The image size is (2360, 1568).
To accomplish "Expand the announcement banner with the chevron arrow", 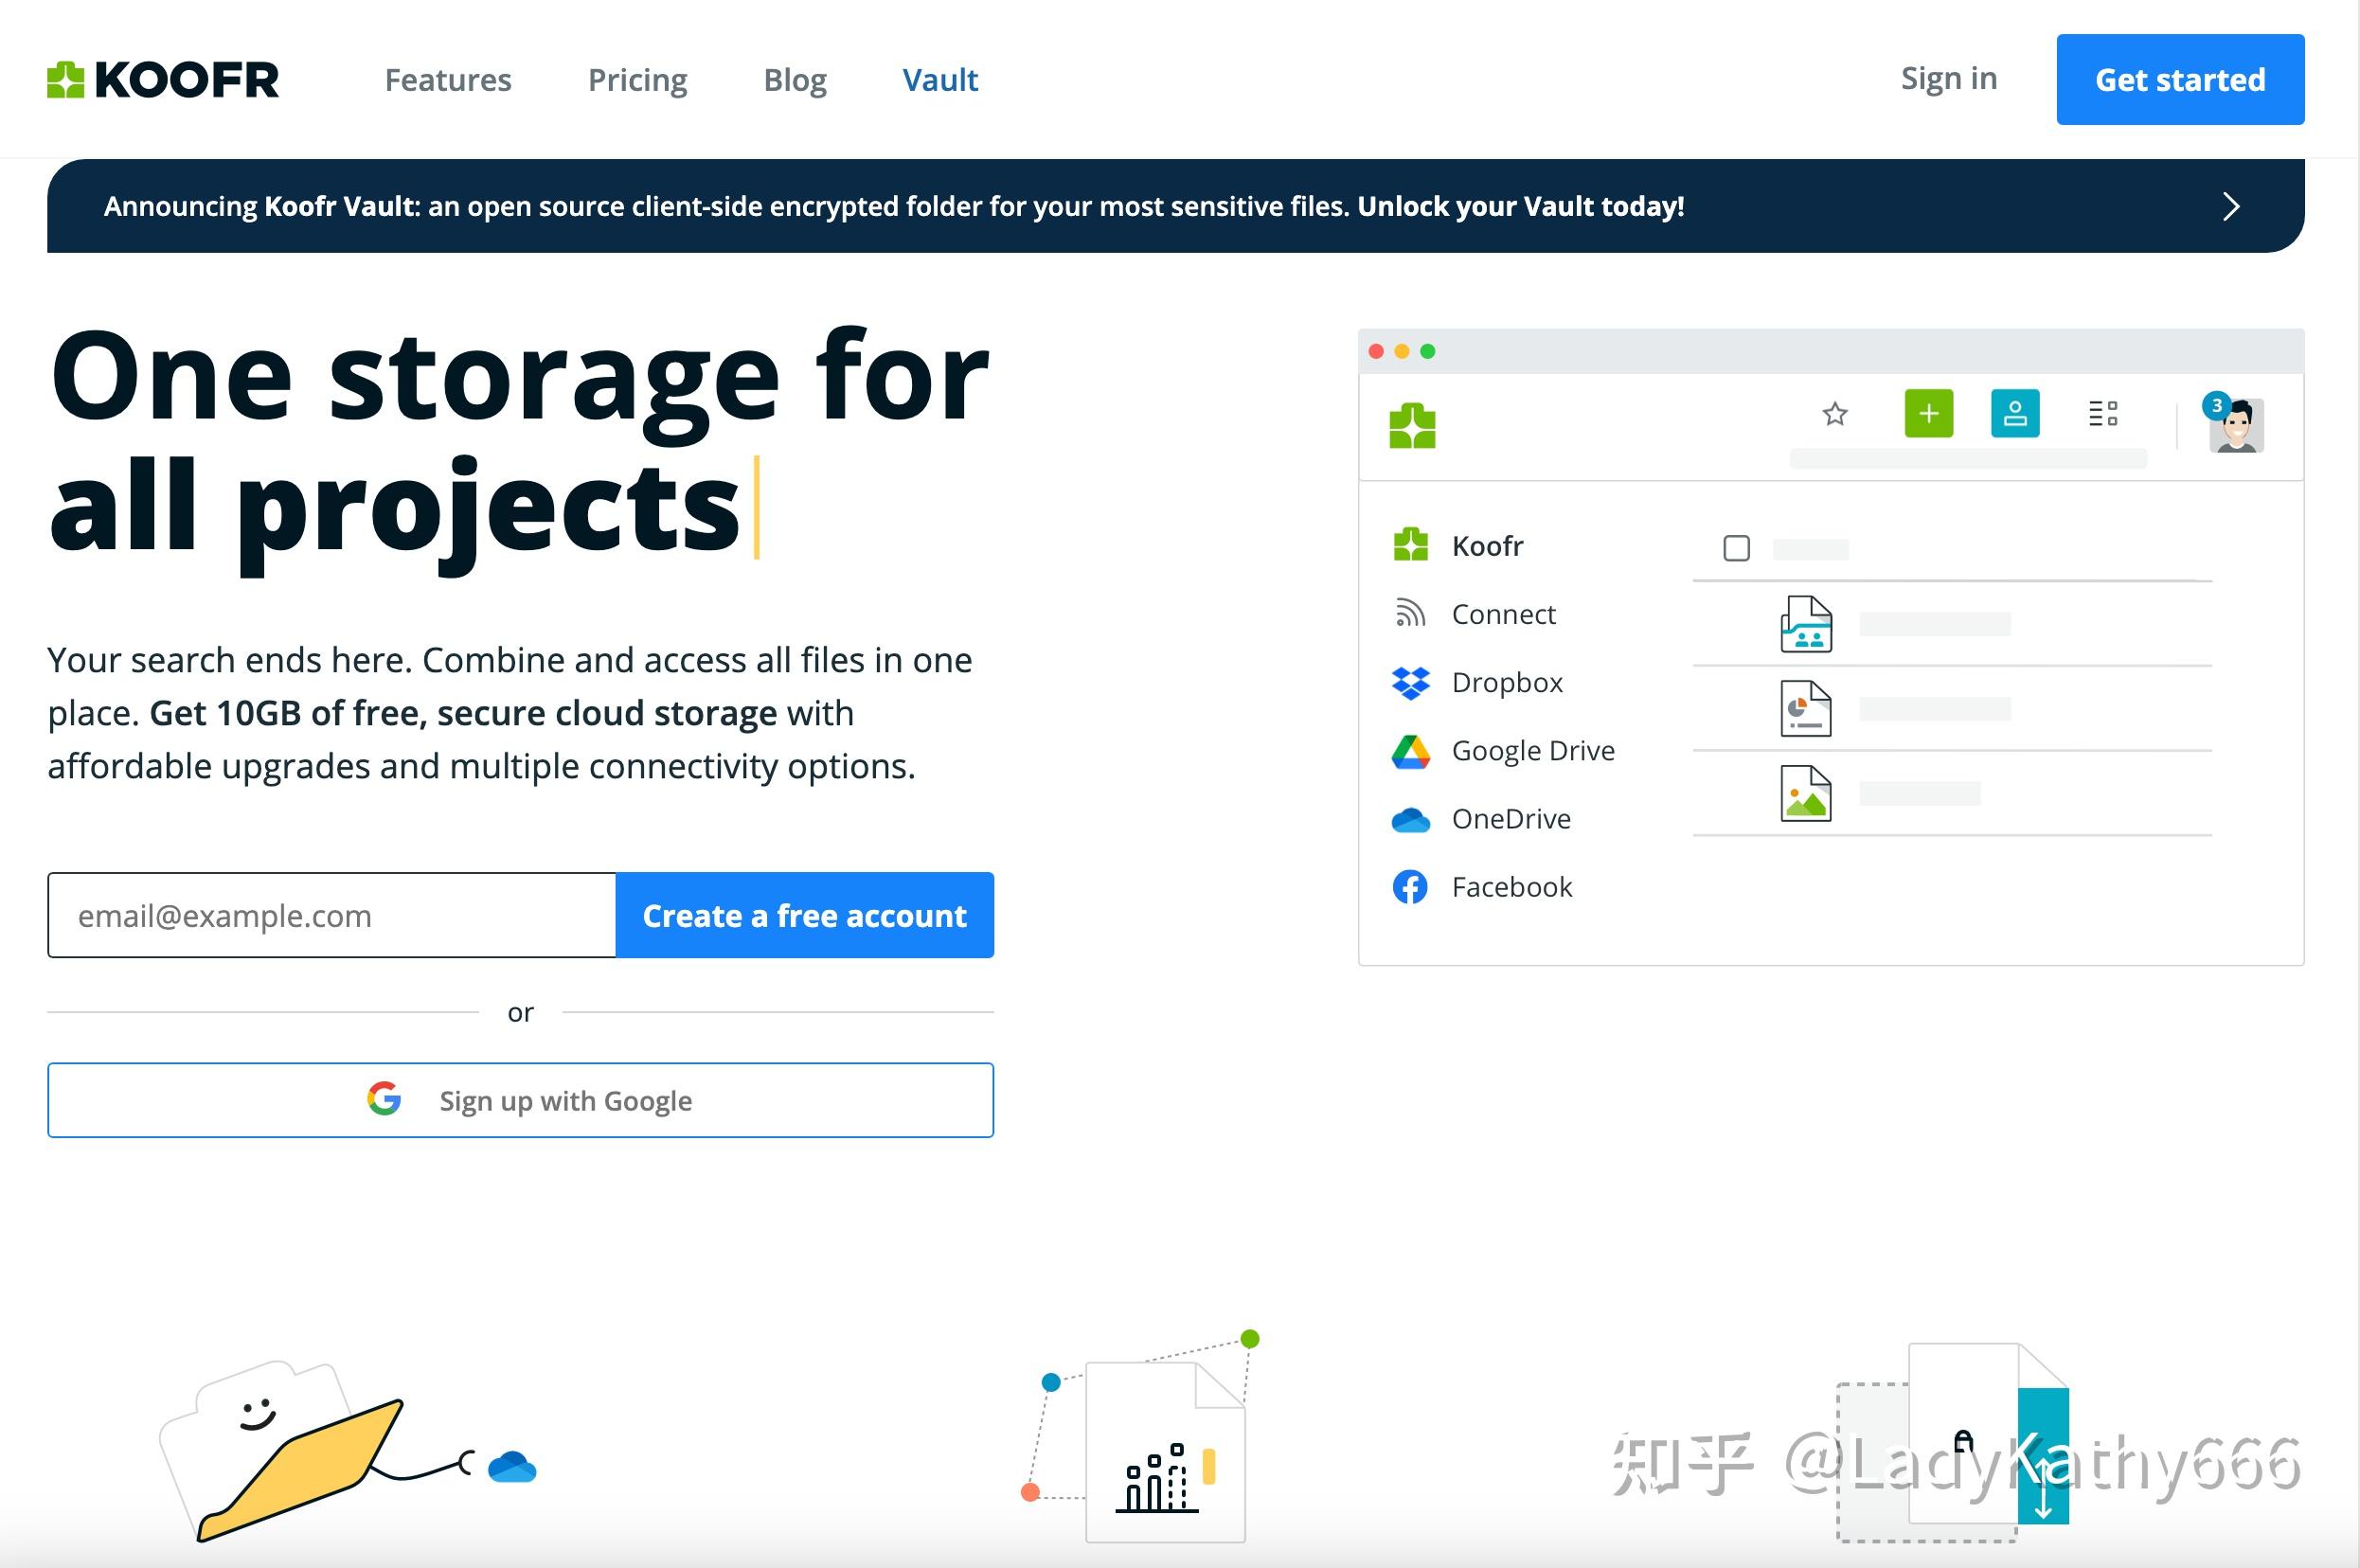I will coord(2231,207).
